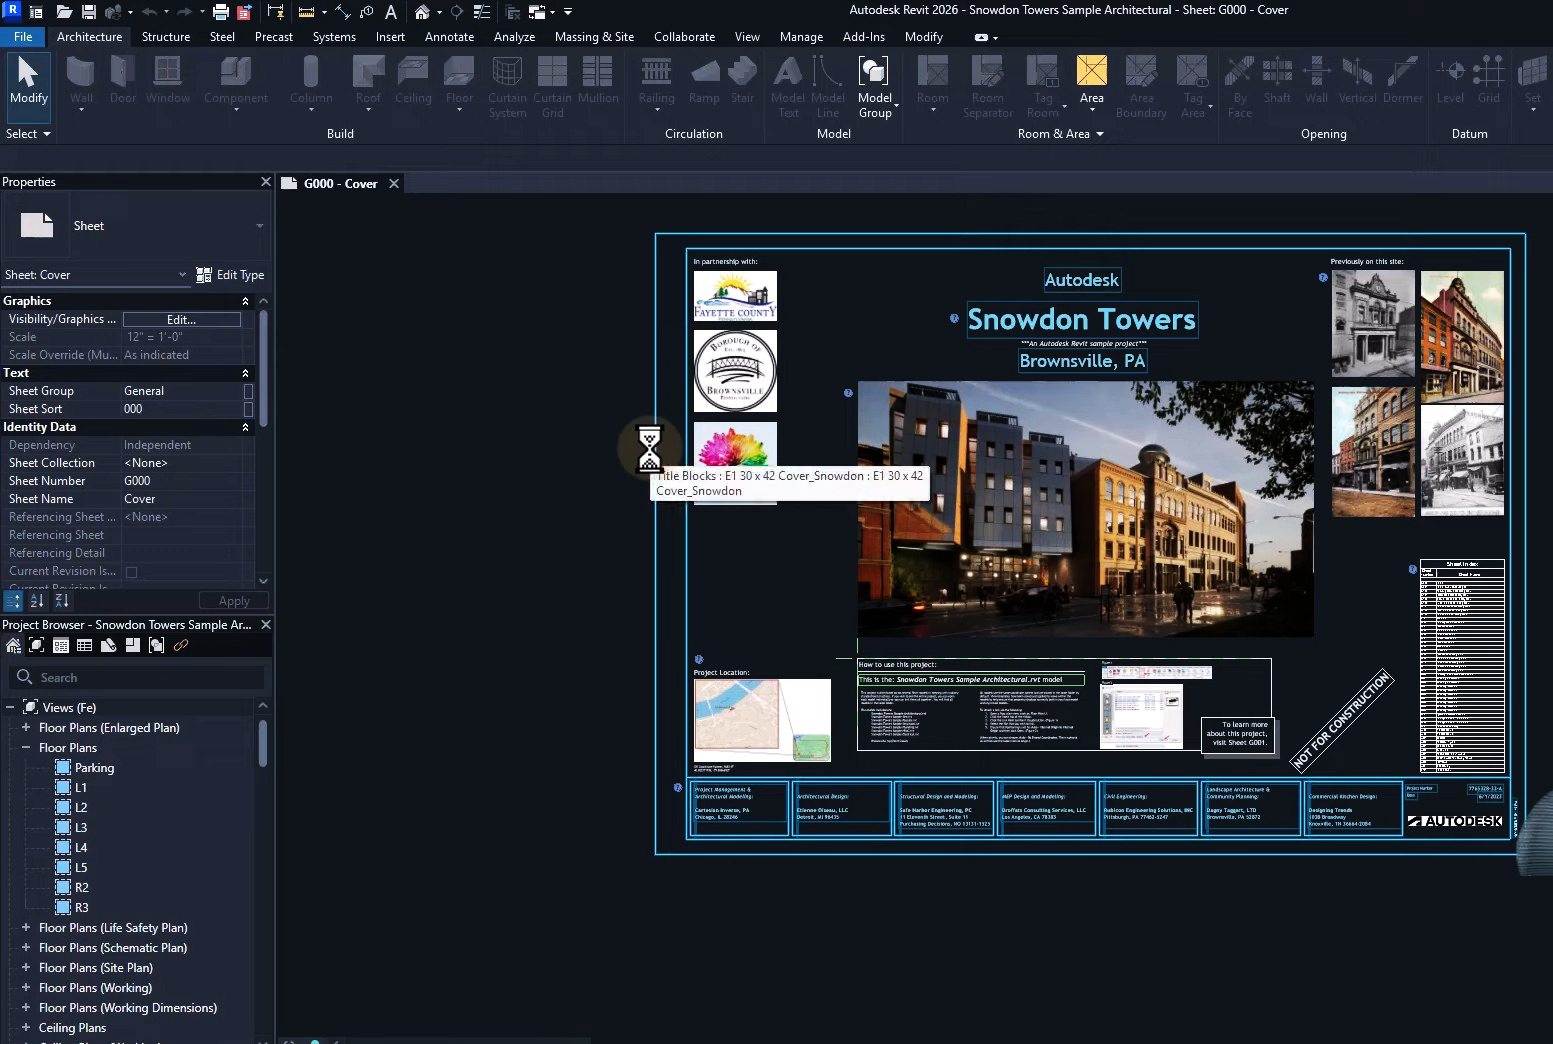This screenshot has width=1553, height=1044.
Task: Click the Text 'A' icon in Quick Access
Action: [x=391, y=12]
